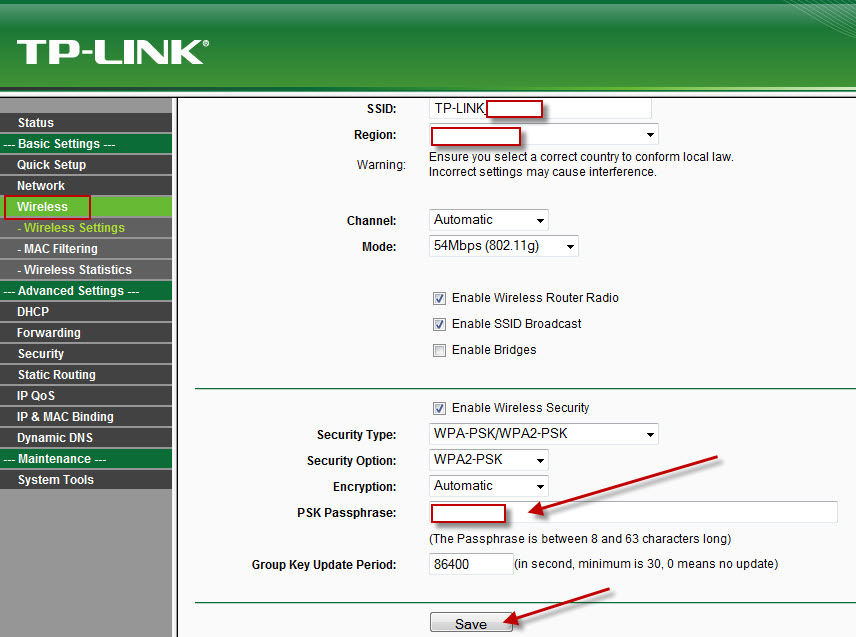856x637 pixels.
Task: Open the Status page
Action: [x=86, y=123]
